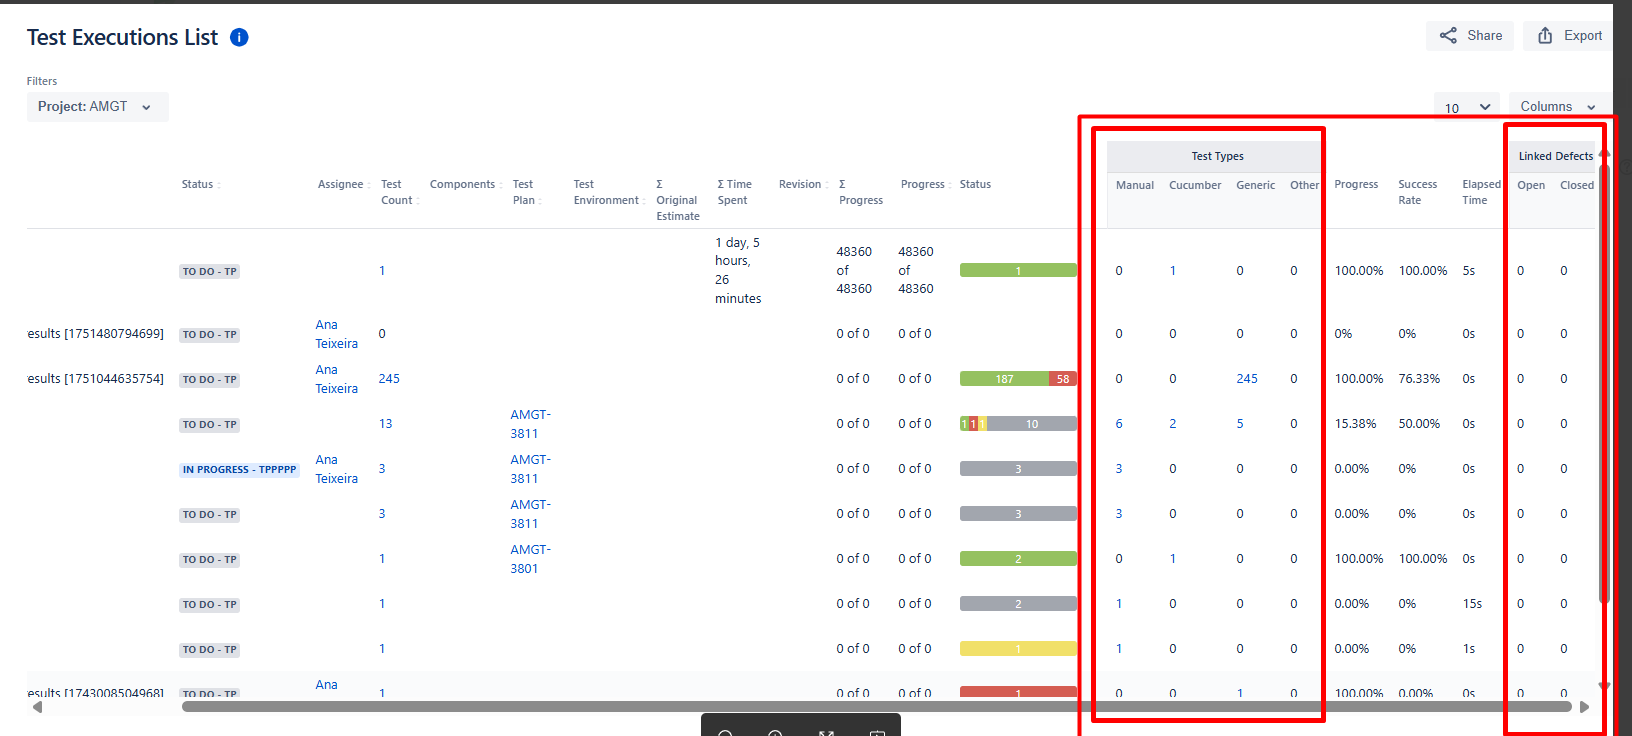Image resolution: width=1632 pixels, height=736 pixels.
Task: Open the Project: AMGT filter dropdown
Action: (x=97, y=107)
